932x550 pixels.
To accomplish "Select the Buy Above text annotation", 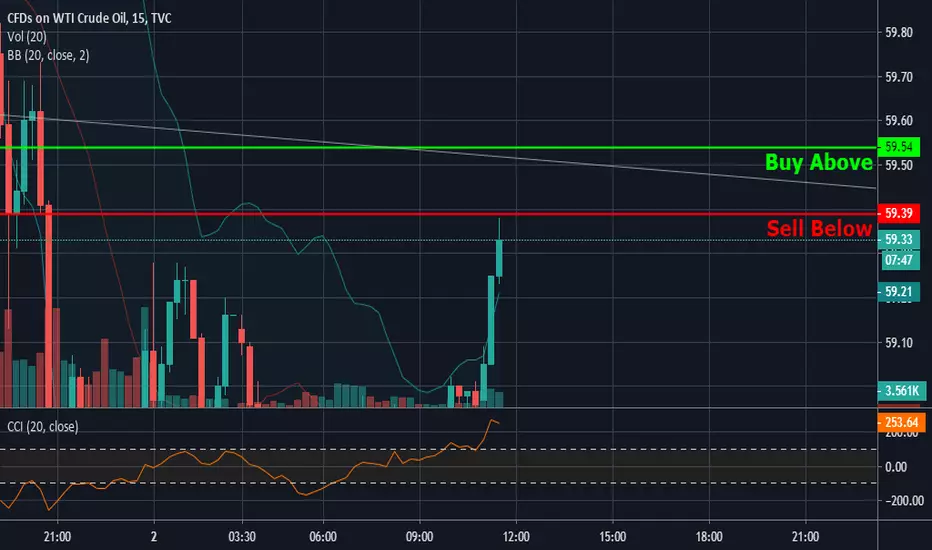I will pyautogui.click(x=818, y=162).
